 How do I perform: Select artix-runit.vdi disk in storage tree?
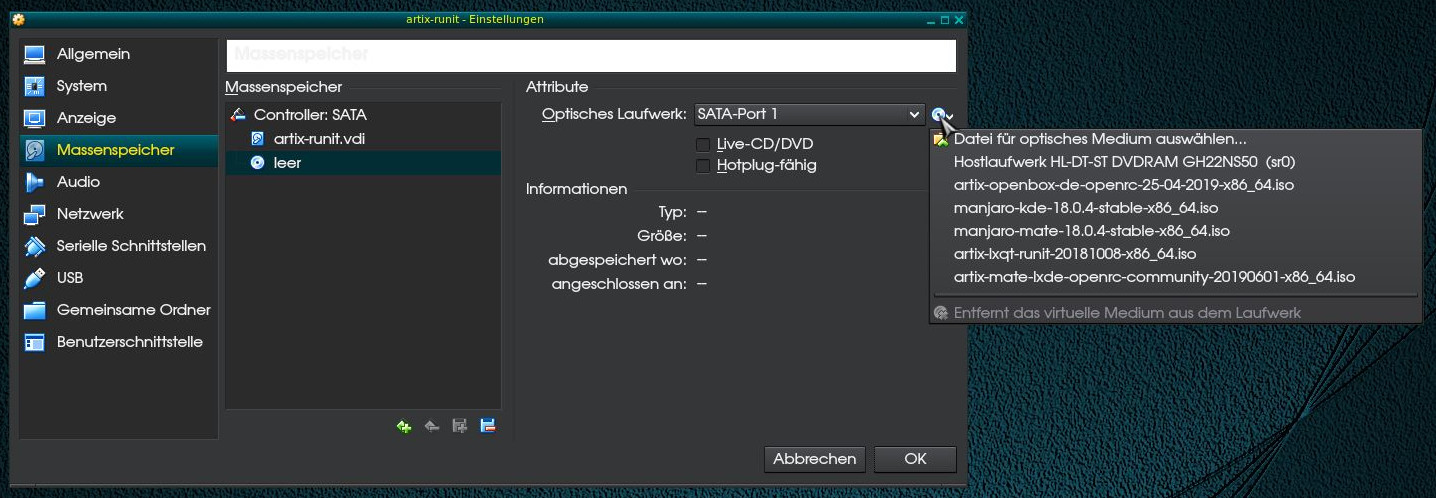[319, 139]
